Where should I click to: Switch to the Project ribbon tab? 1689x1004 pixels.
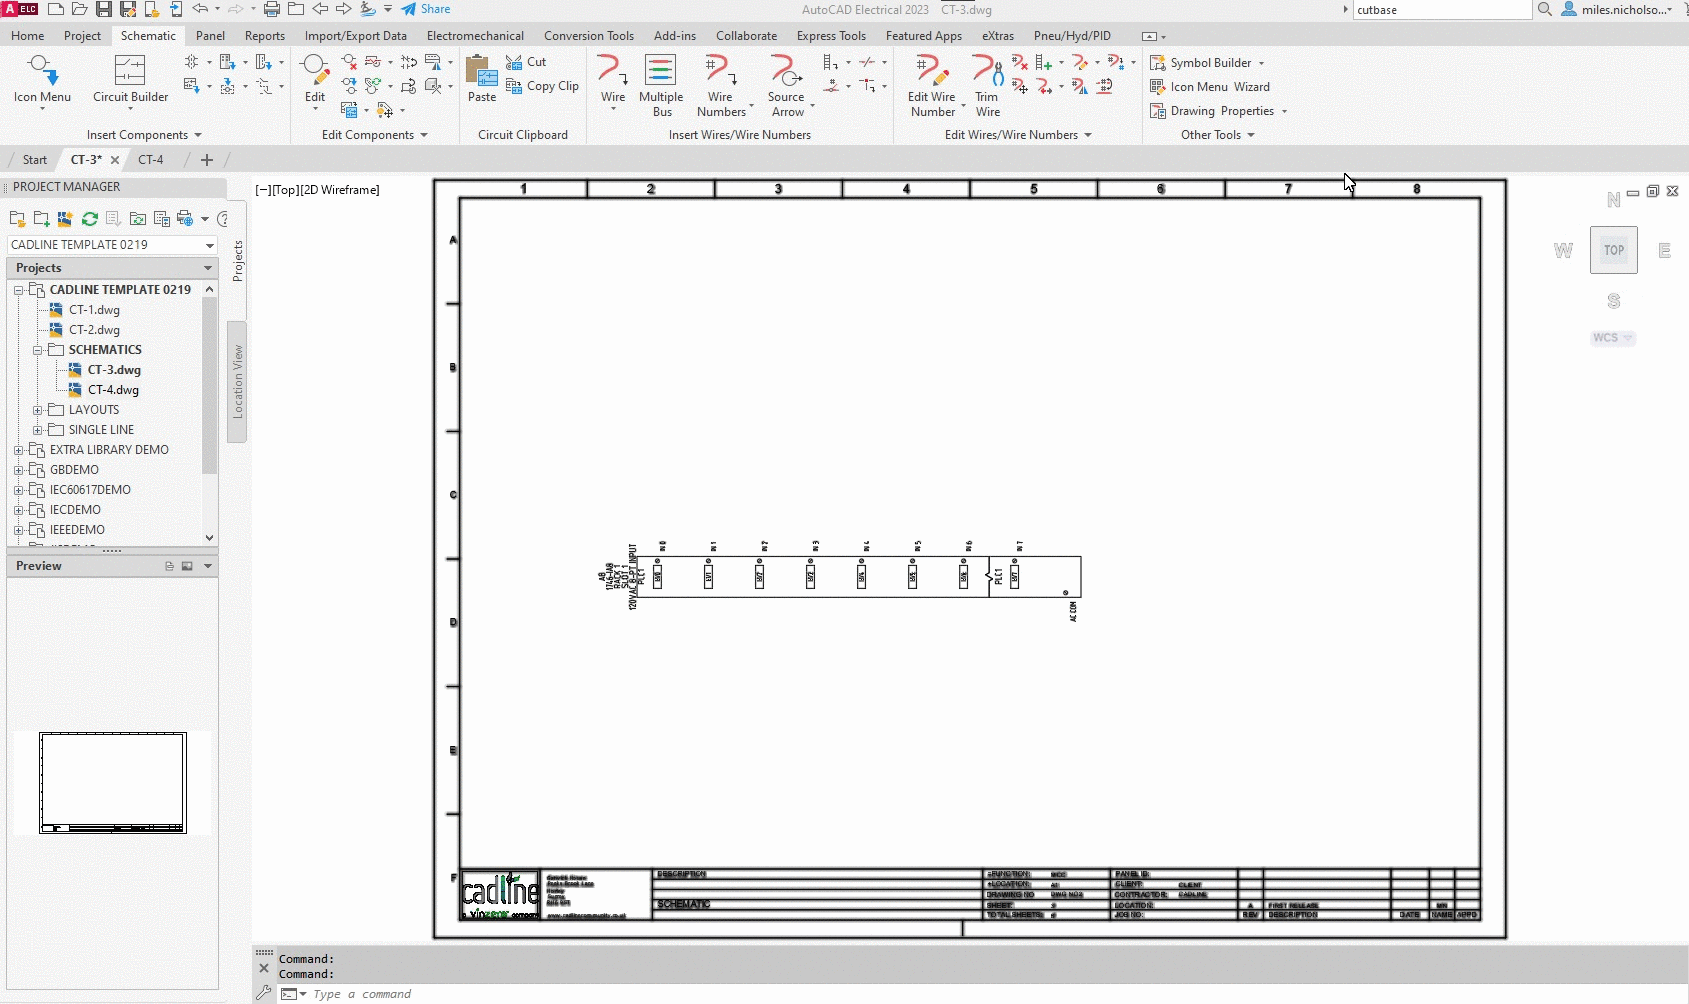[x=82, y=36]
